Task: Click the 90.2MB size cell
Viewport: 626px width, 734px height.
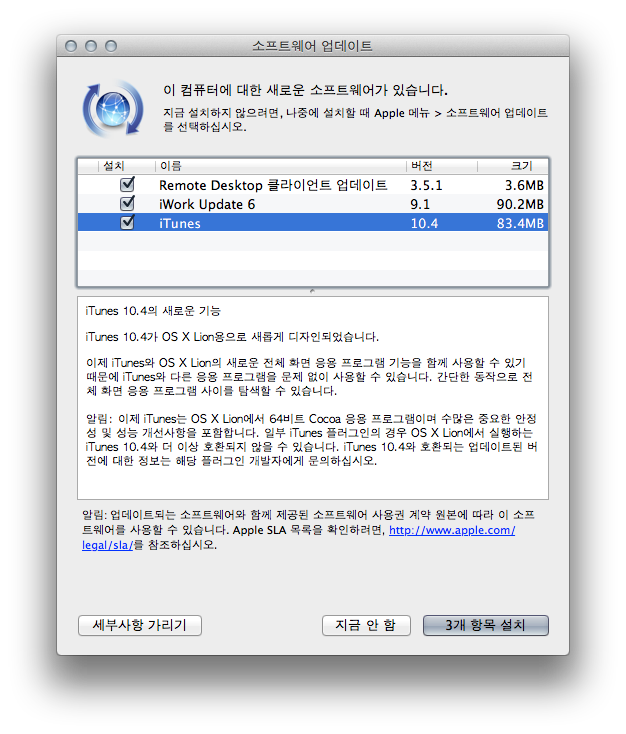Action: [520, 205]
